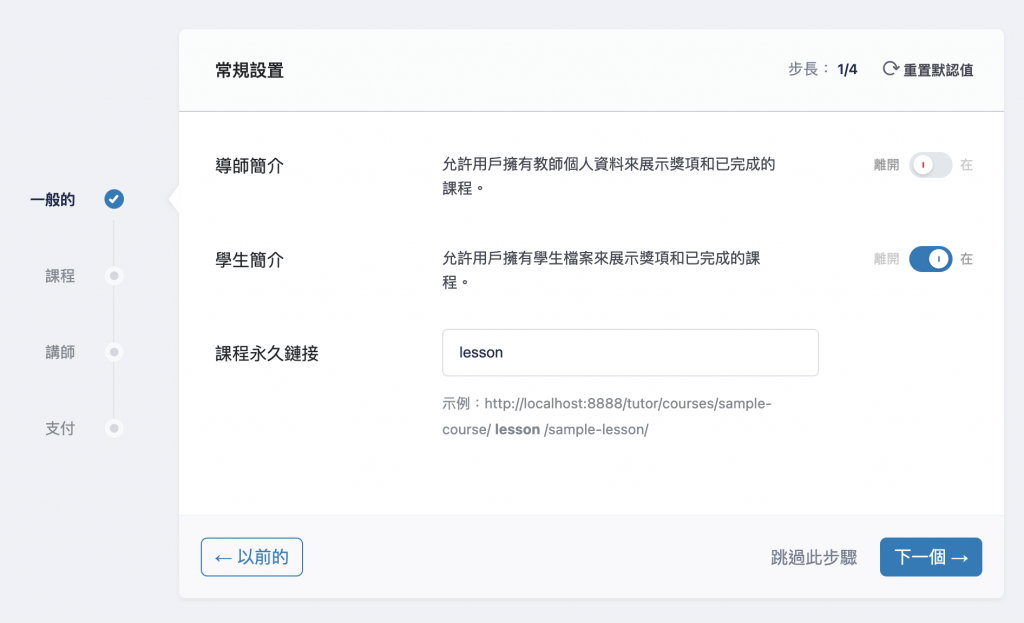Image resolution: width=1024 pixels, height=623 pixels.
Task: Click the circular reset arrow icon
Action: click(x=890, y=69)
